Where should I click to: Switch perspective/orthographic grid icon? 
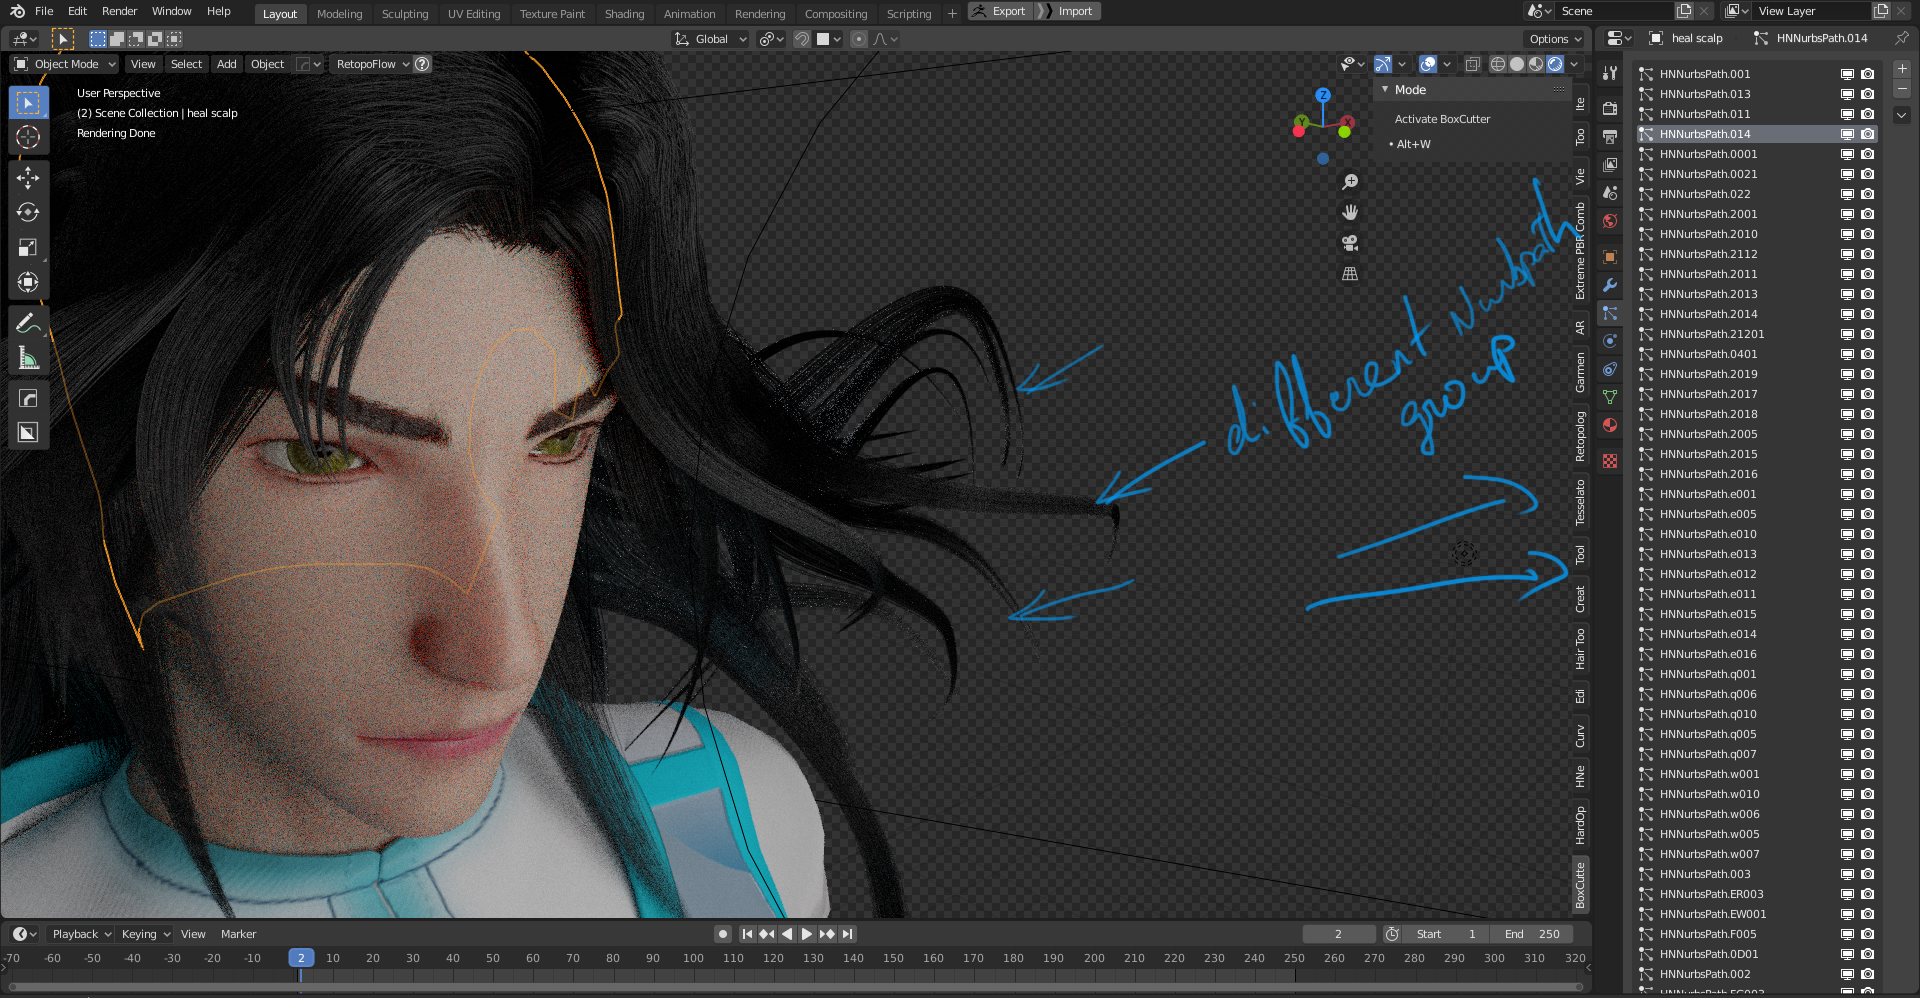(x=1350, y=273)
